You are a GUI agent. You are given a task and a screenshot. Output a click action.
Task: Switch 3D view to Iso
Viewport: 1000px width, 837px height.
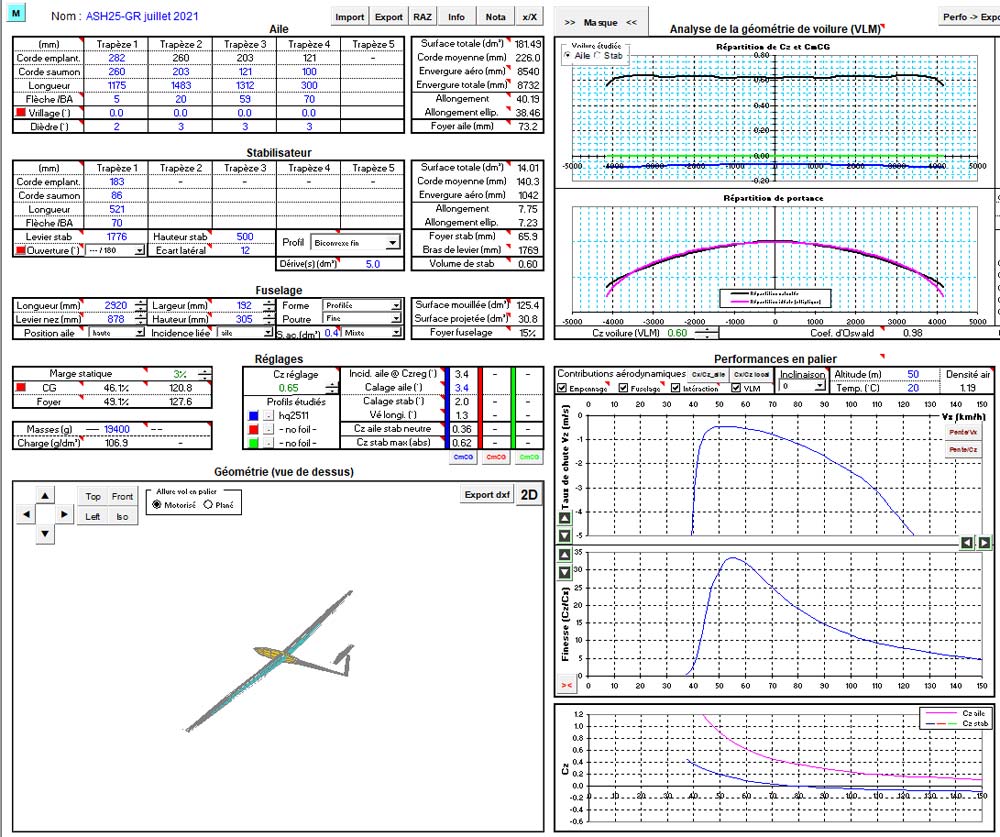click(x=122, y=516)
